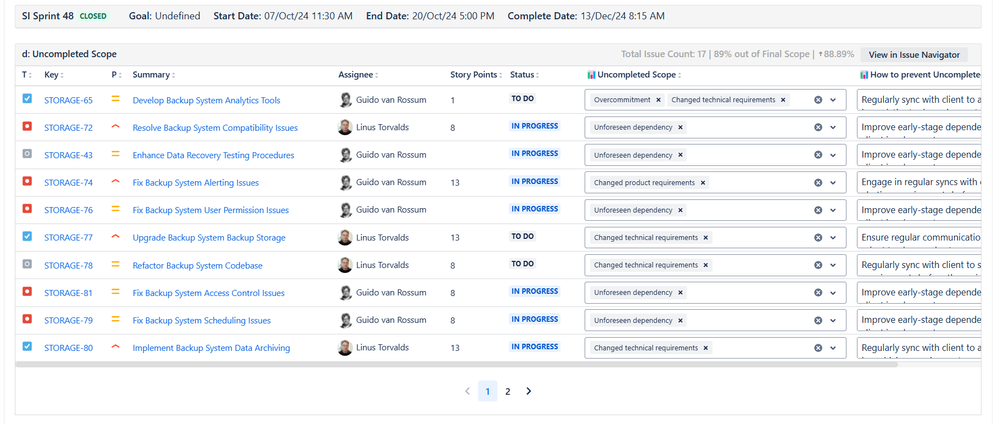The height and width of the screenshot is (424, 998).
Task: Click high priority icon for STORAGE-72
Action: [115, 127]
